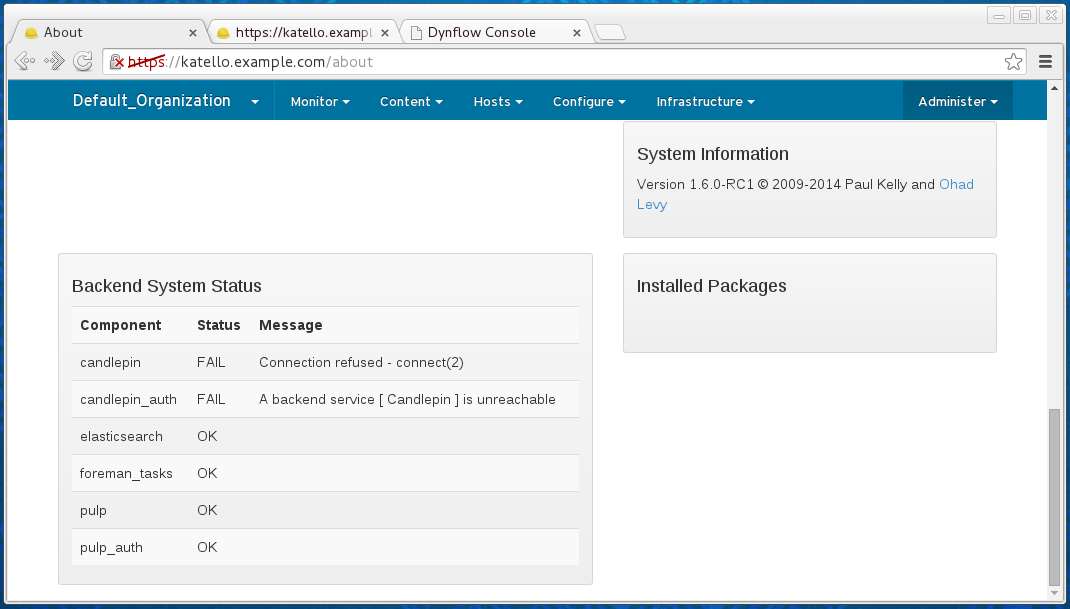Click OK status in pulp row
Screen dimensions: 1070x609
207,511
